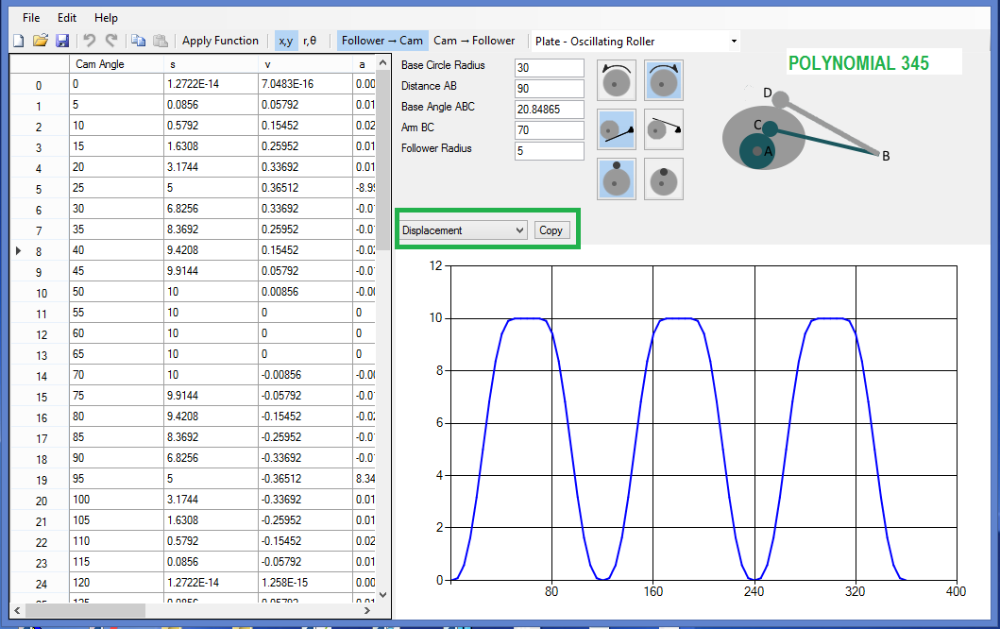Image resolution: width=1000 pixels, height=629 pixels.
Task: Select the roller-inside-cam option icon
Action: tap(663, 179)
